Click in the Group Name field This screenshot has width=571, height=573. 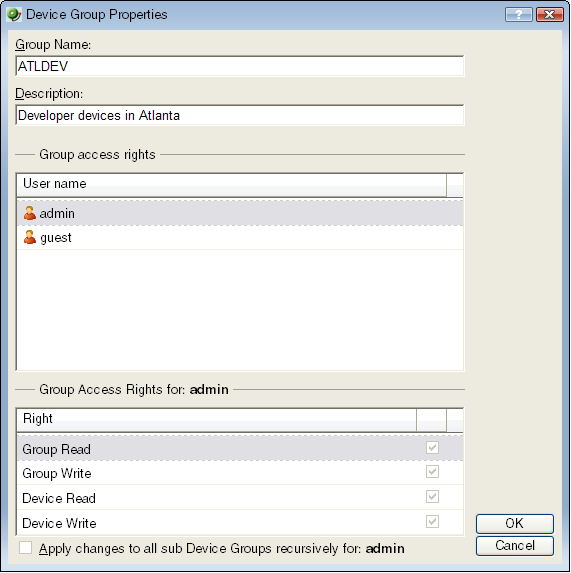pyautogui.click(x=240, y=66)
